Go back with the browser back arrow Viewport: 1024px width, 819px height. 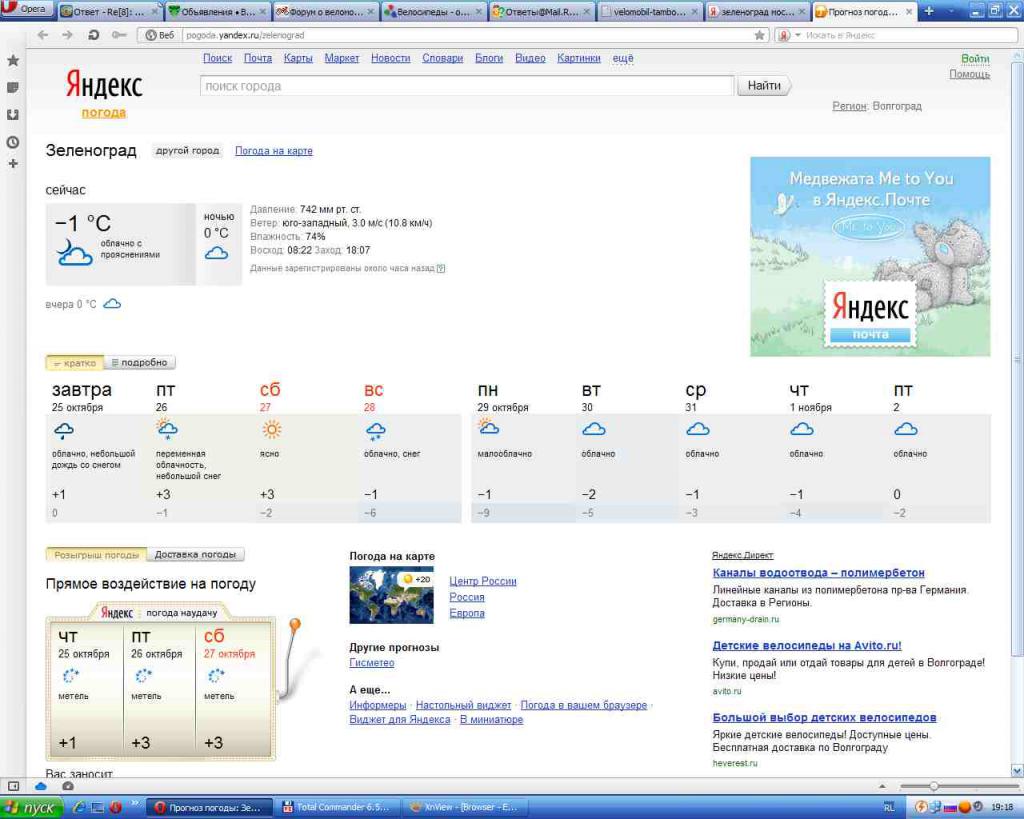coord(43,35)
